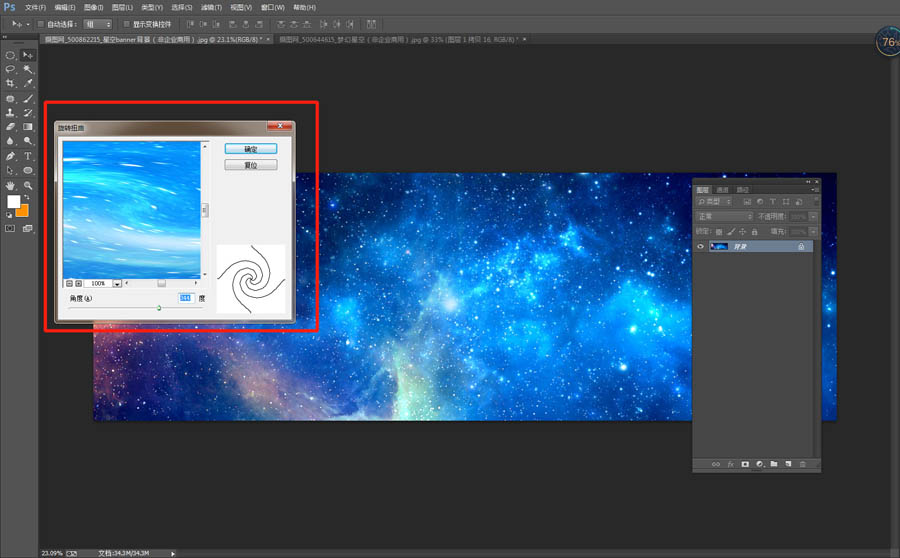The width and height of the screenshot is (900, 558).
Task: Open the preview zoom 100% dropdown
Action: click(x=117, y=284)
